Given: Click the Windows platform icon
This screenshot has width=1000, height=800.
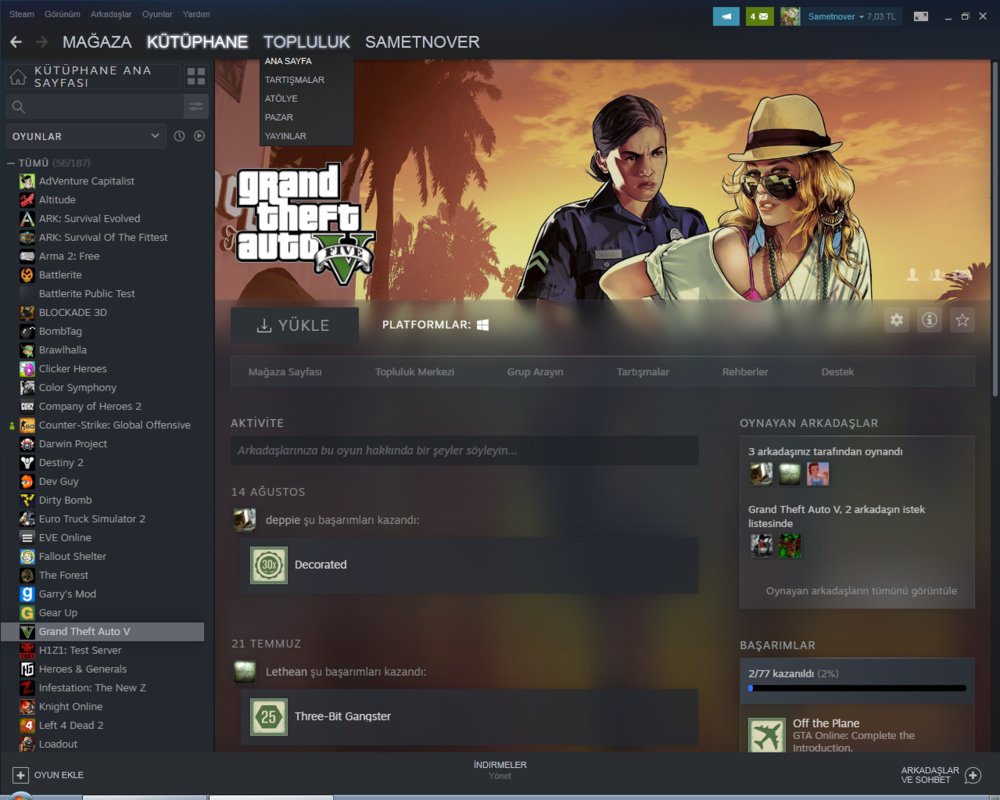Looking at the screenshot, I should 483,325.
